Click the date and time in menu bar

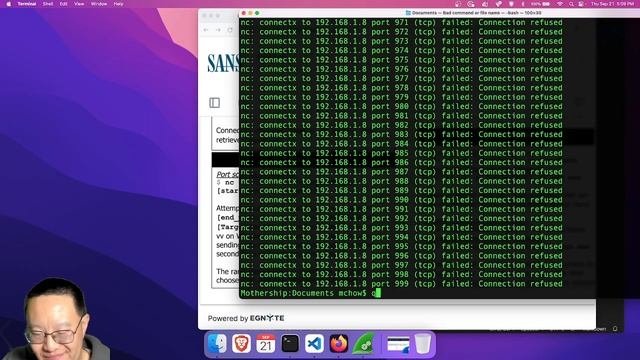tap(613, 4)
